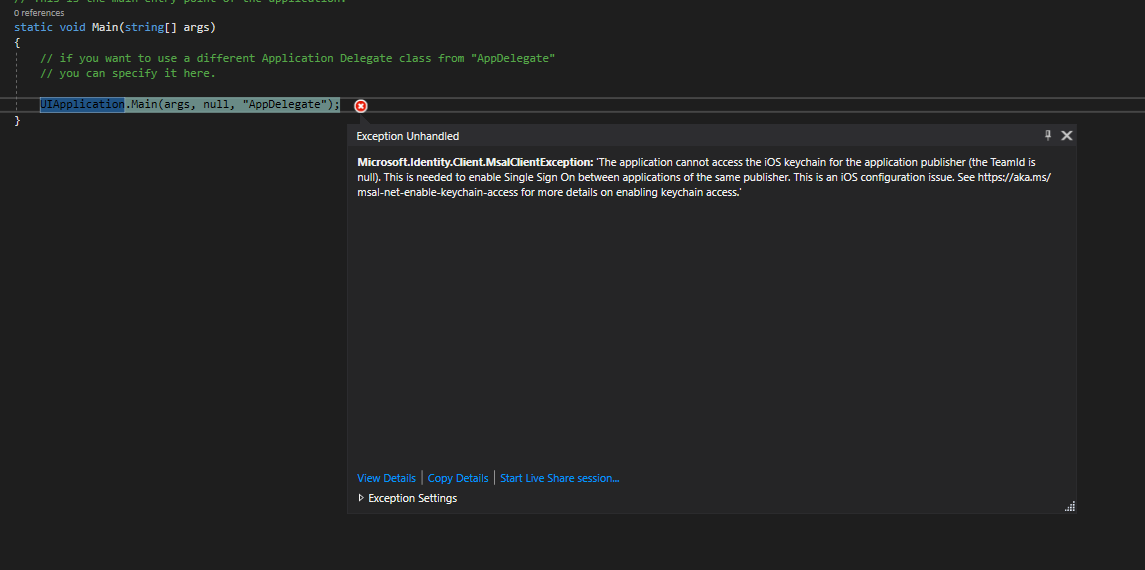This screenshot has width=1145, height=570.
Task: Click Copy Details link
Action: [x=458, y=478]
